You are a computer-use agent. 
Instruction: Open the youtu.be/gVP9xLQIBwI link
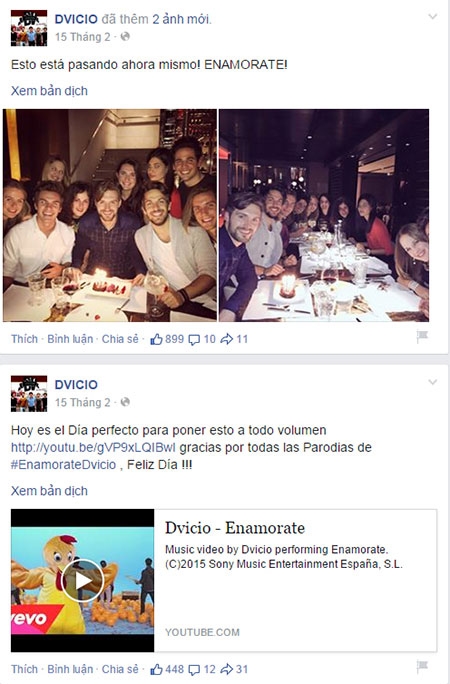93,447
